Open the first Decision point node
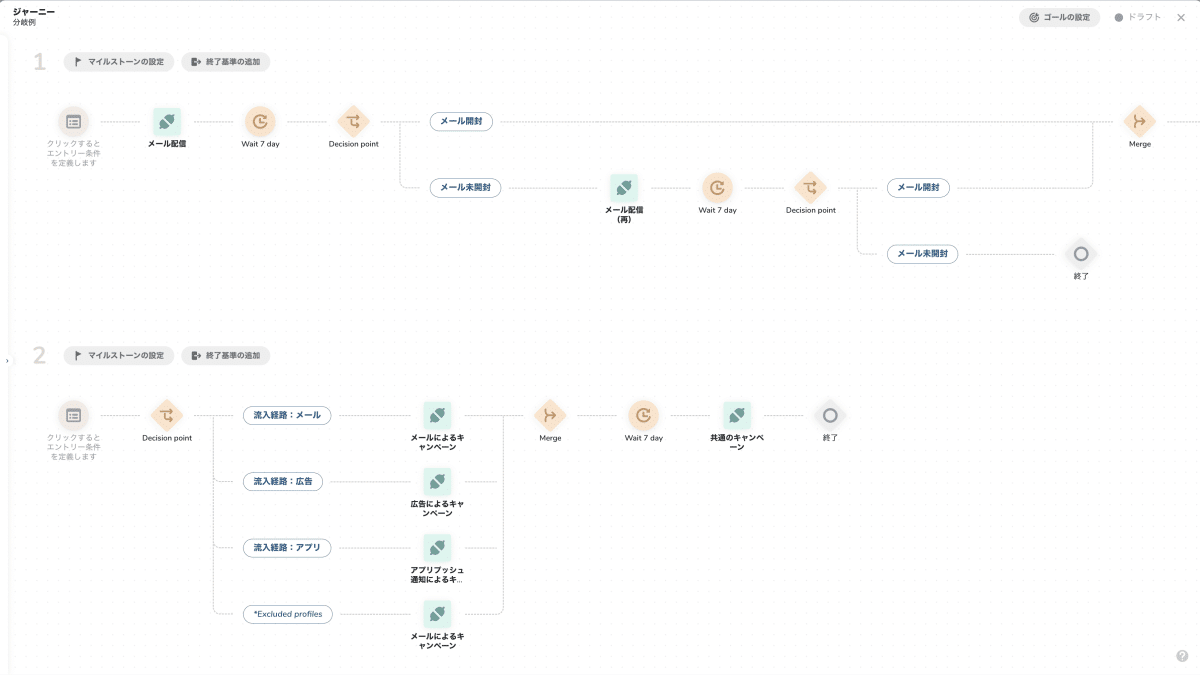This screenshot has width=1200, height=675. 353,121
